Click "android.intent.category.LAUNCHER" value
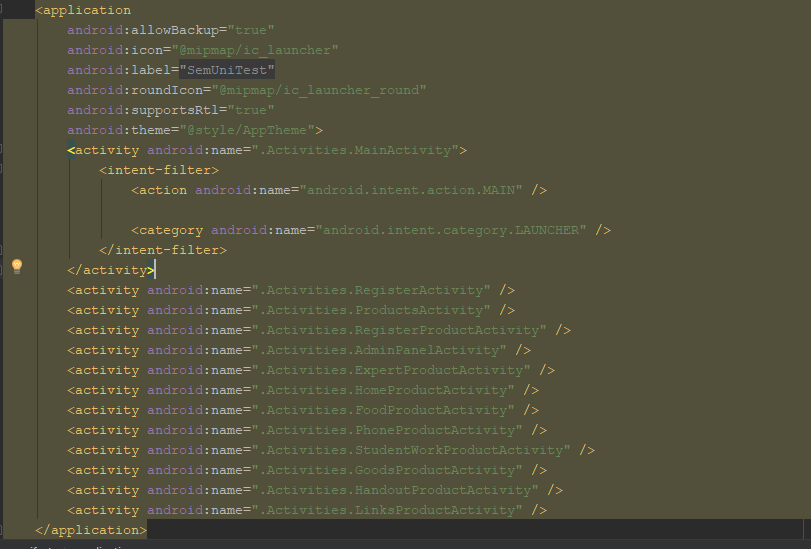The image size is (811, 549). [x=451, y=230]
